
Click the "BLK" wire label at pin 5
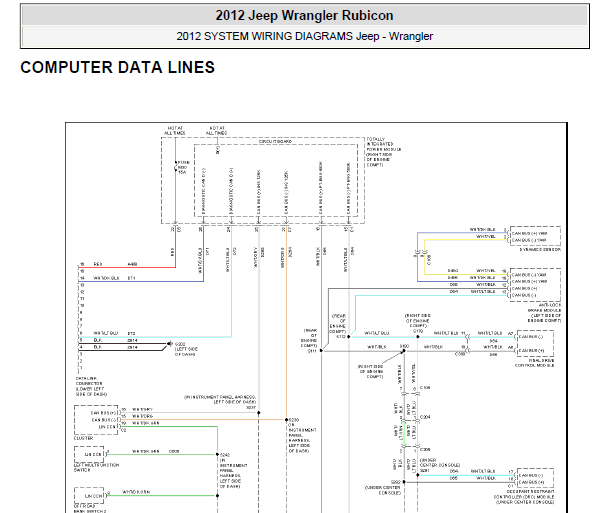click(97, 340)
